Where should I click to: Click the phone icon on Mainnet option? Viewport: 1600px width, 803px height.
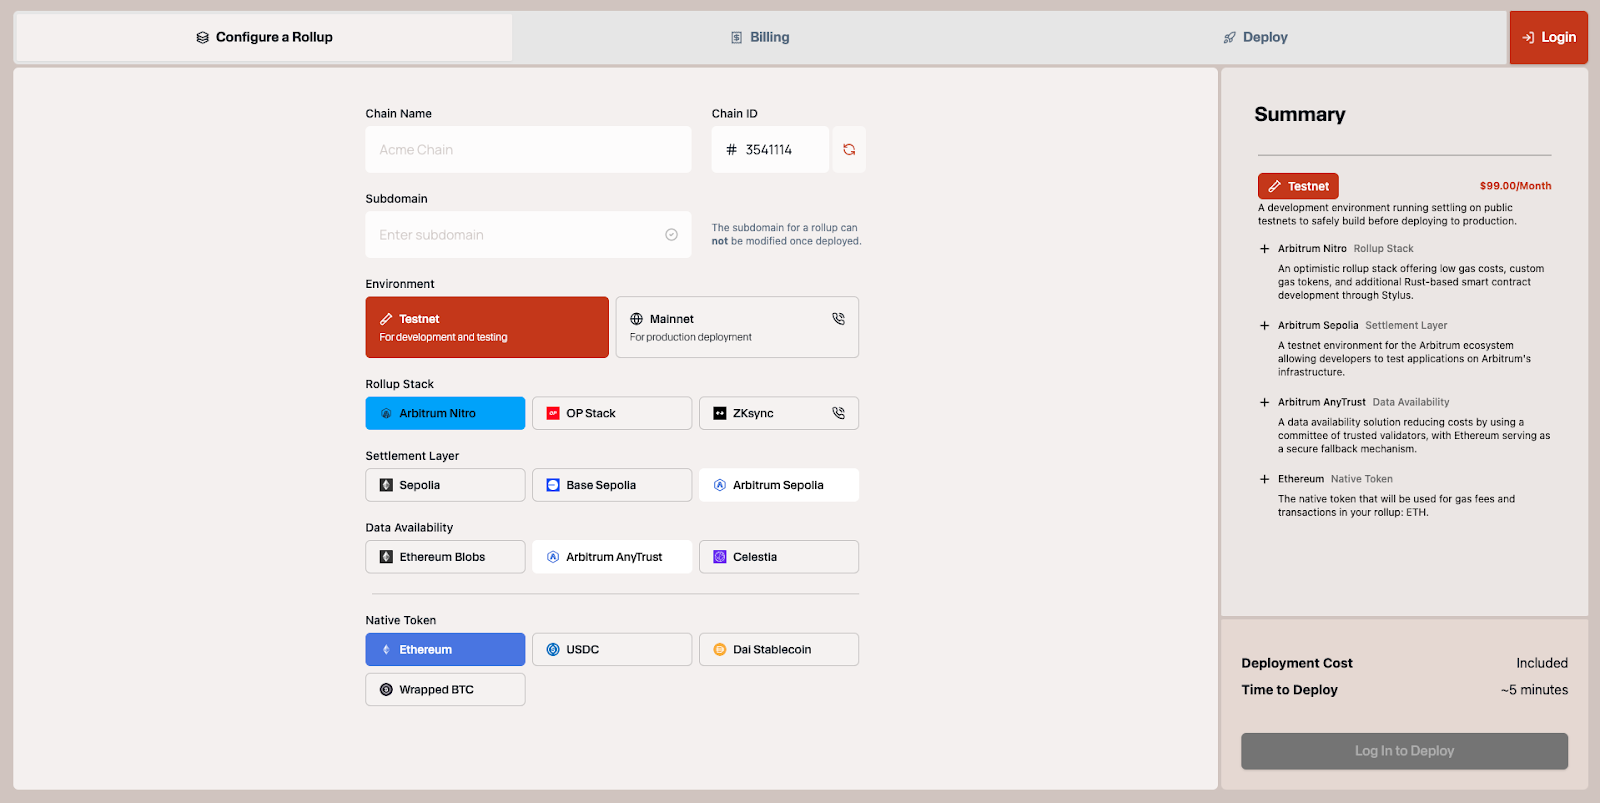838,319
